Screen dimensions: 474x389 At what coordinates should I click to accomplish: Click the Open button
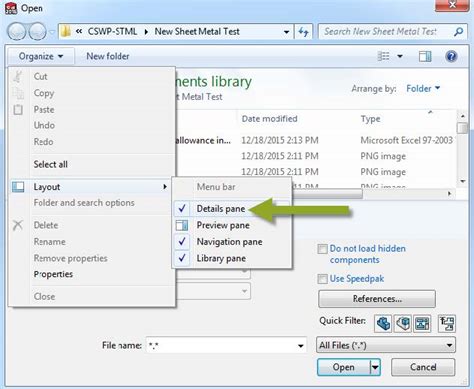pyautogui.click(x=344, y=367)
